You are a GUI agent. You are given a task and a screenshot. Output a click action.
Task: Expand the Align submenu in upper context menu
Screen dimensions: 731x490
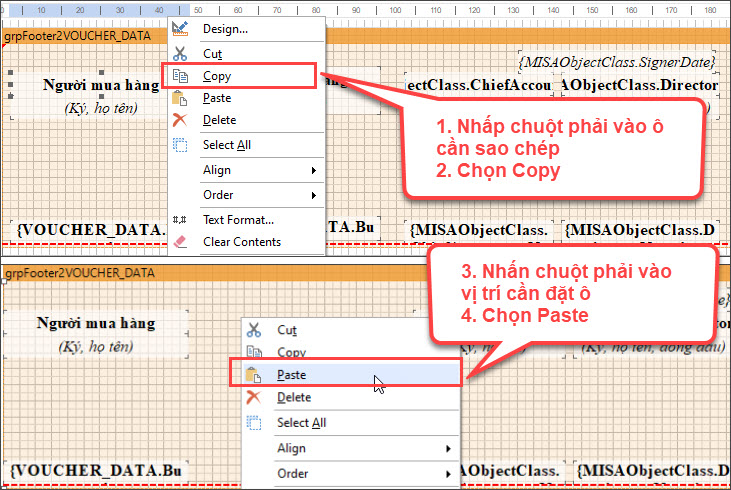(313, 170)
